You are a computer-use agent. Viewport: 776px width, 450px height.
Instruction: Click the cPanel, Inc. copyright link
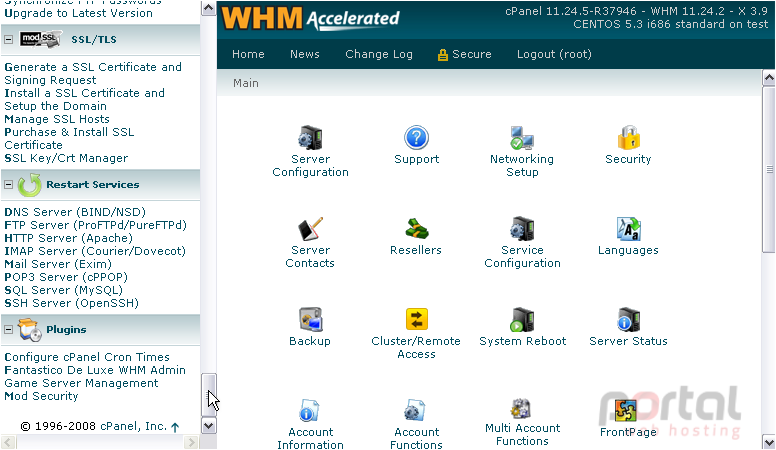click(134, 426)
